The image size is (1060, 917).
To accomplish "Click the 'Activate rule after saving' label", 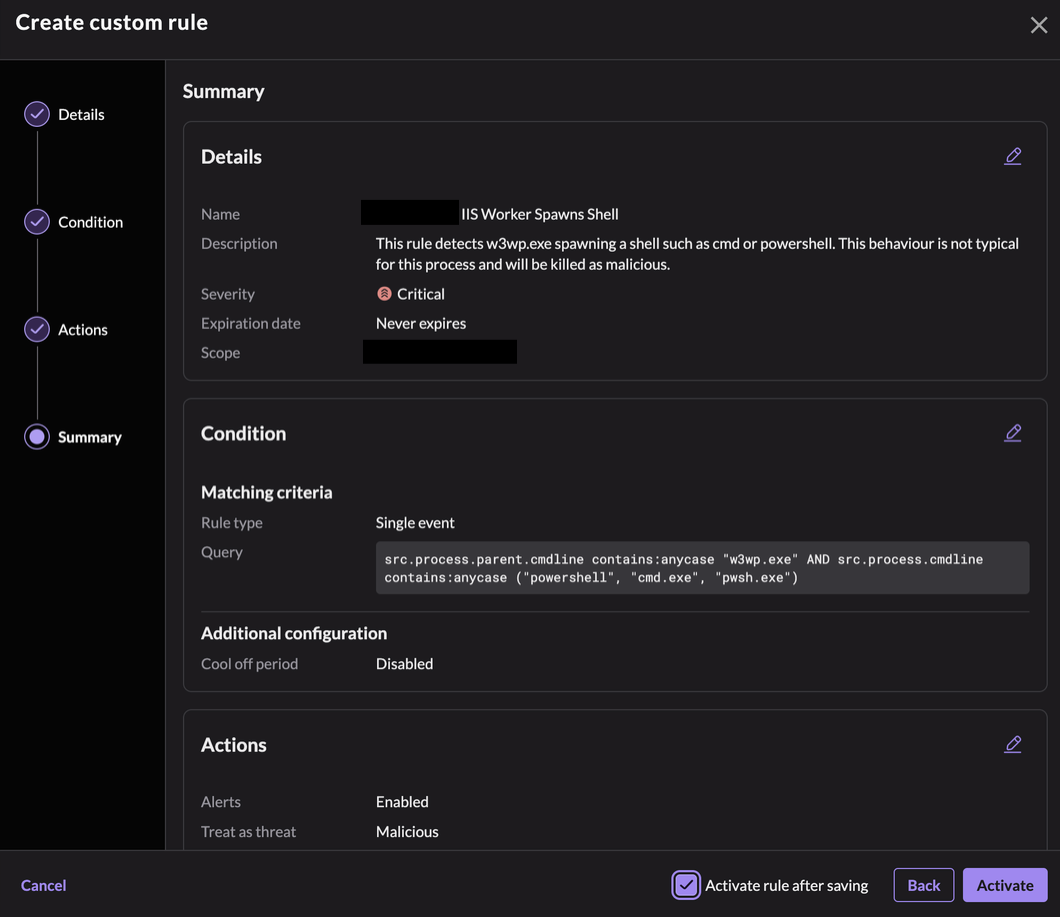I will (x=786, y=885).
